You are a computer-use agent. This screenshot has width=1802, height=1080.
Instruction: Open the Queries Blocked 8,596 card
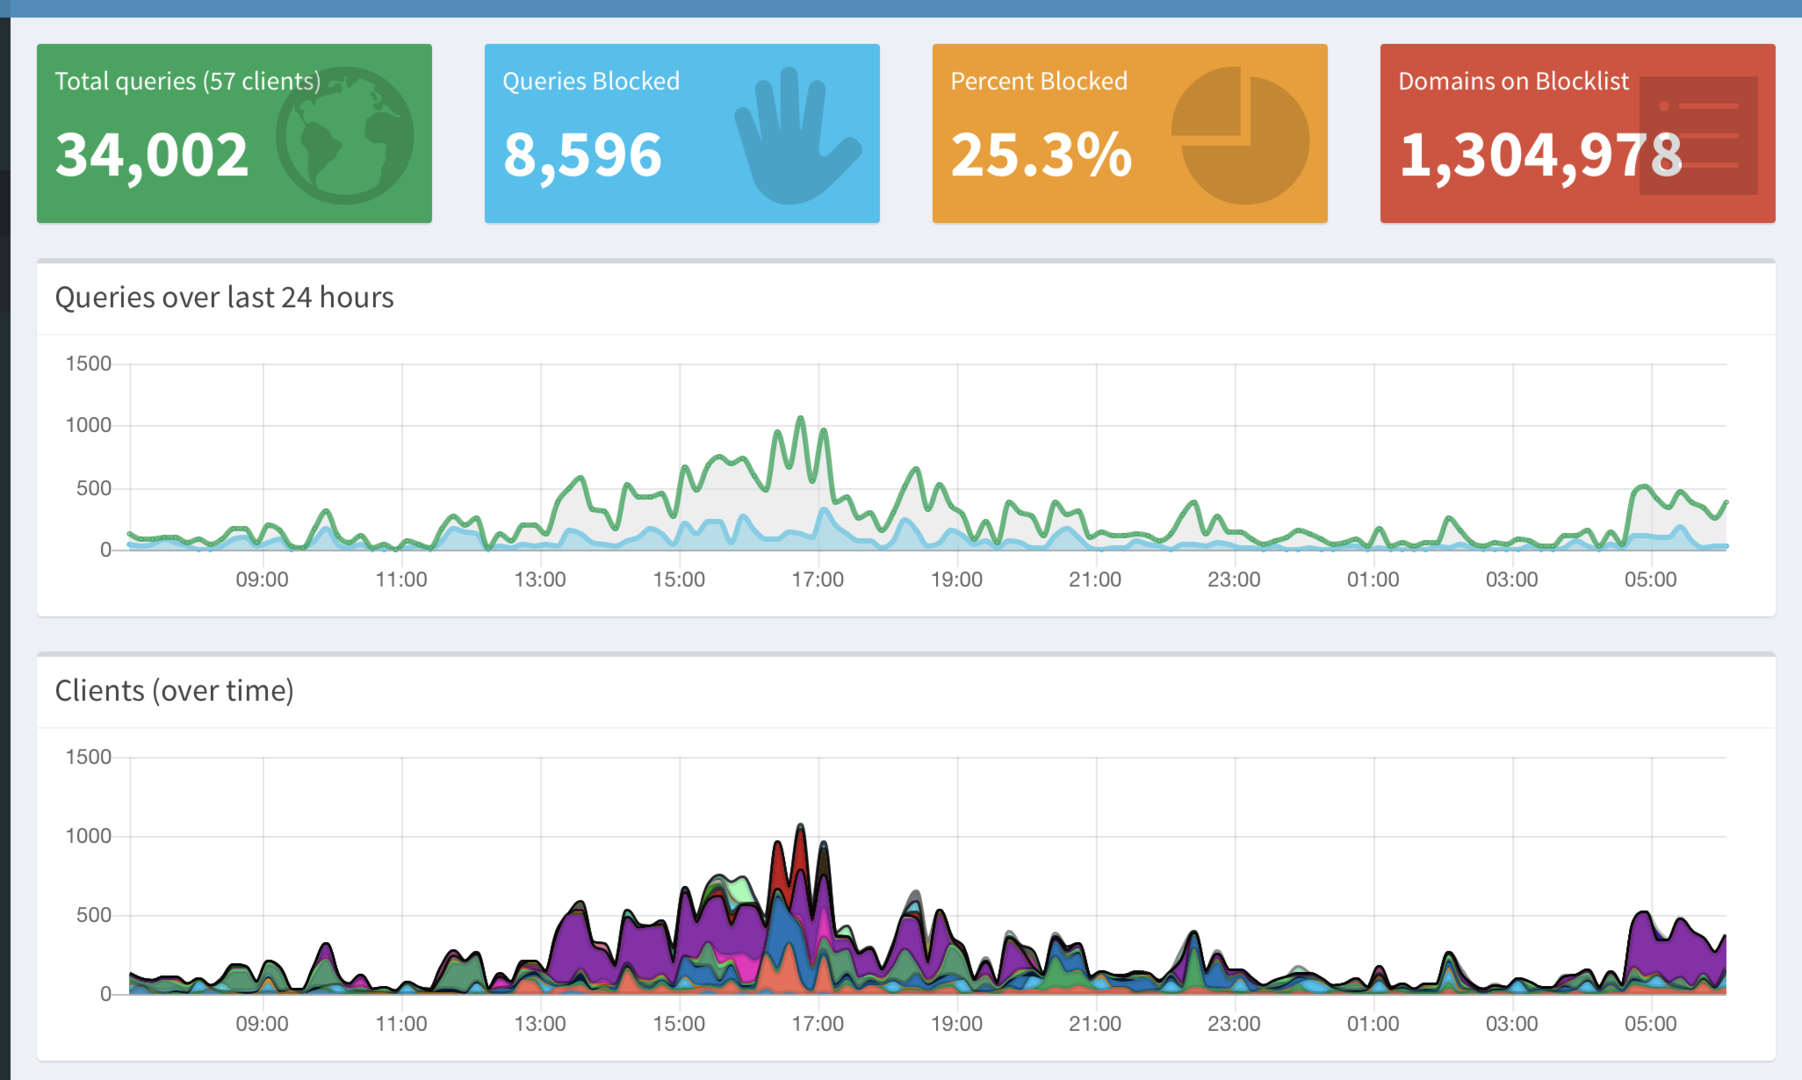682,133
